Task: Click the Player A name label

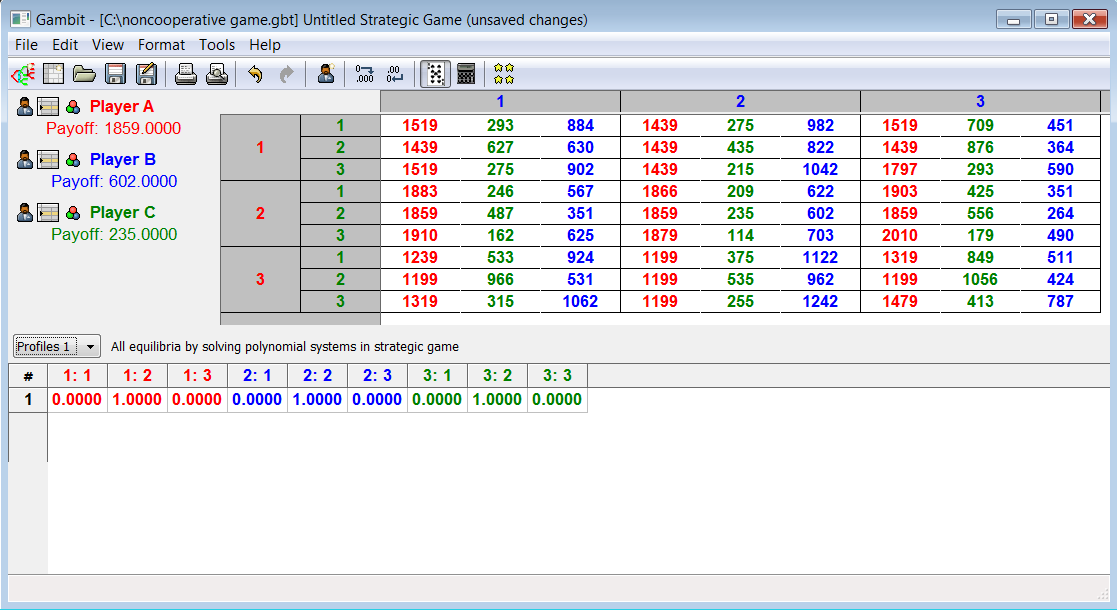Action: (121, 106)
